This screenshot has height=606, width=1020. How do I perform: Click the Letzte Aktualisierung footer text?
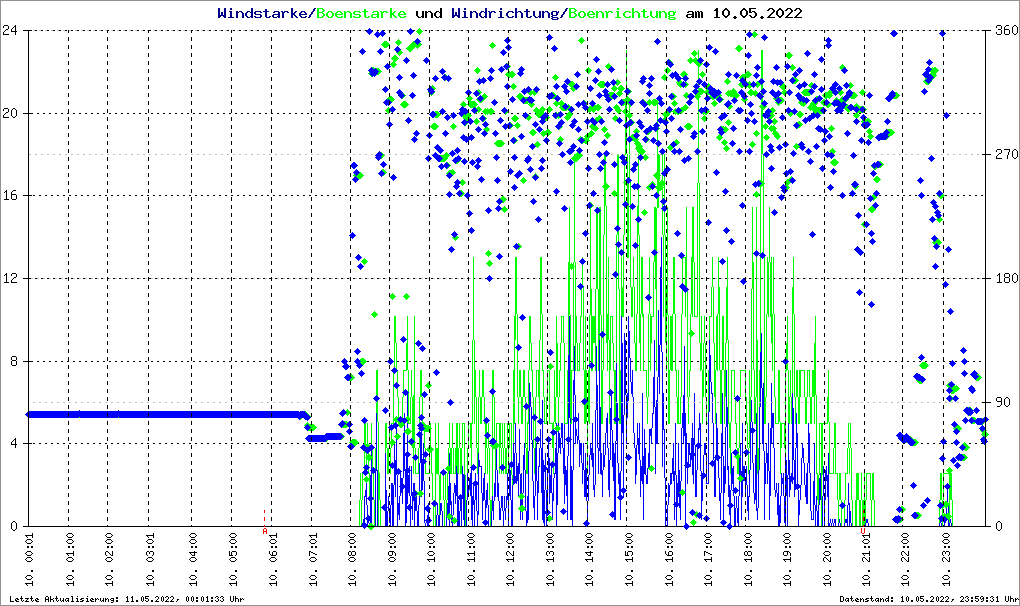[125, 599]
